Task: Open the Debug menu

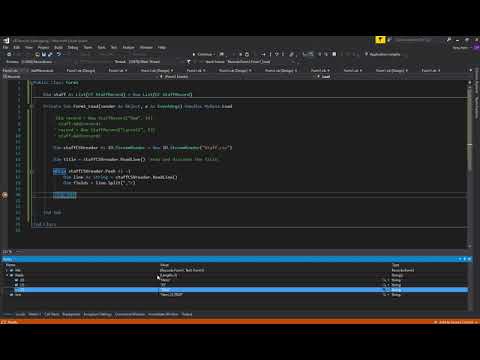Action: 73,47
